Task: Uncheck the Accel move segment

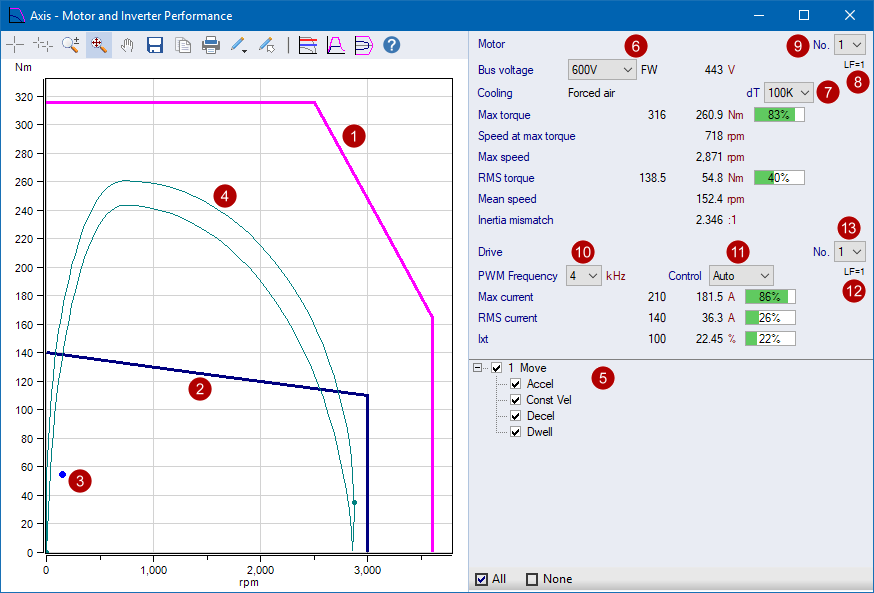Action: (515, 383)
